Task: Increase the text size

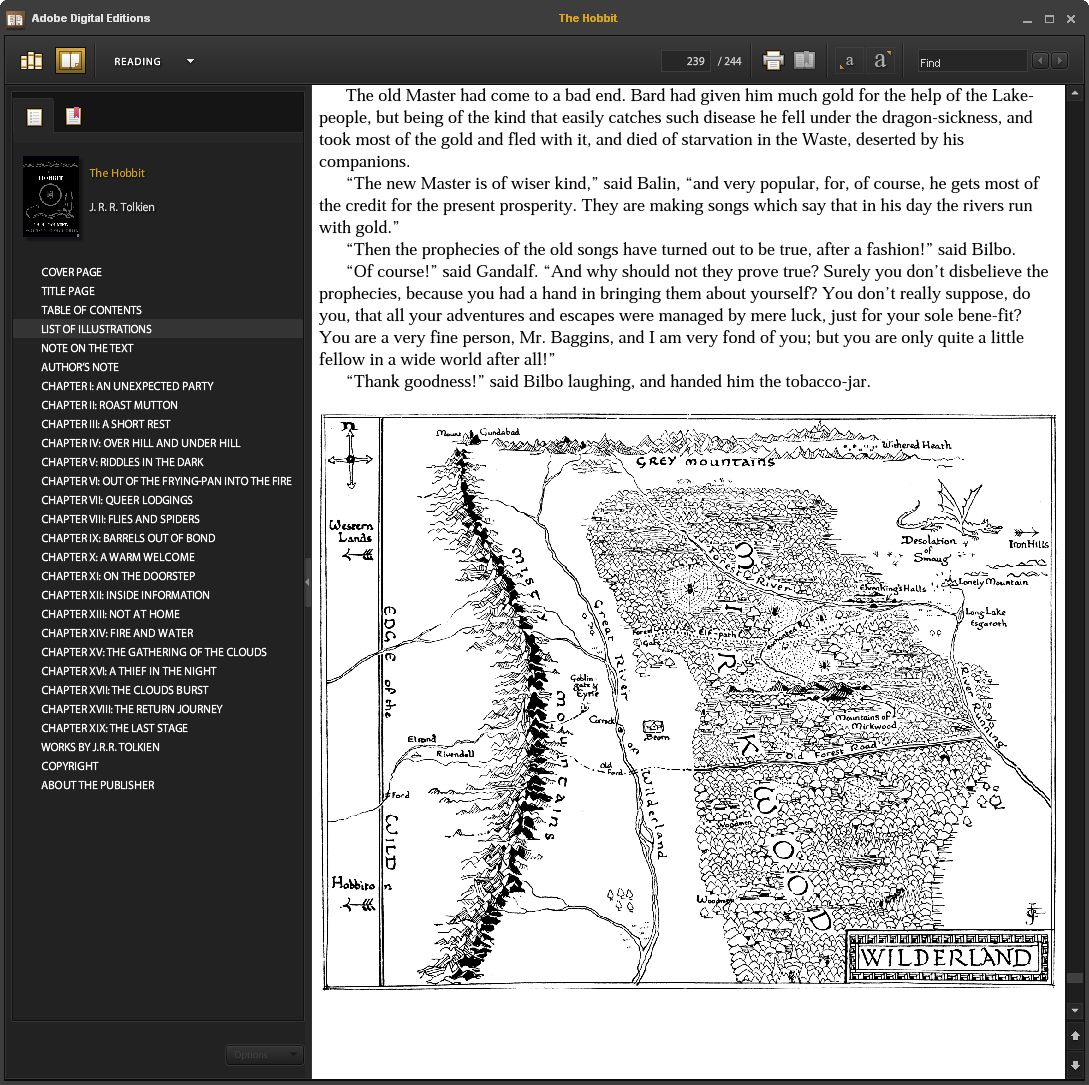Action: tap(880, 61)
